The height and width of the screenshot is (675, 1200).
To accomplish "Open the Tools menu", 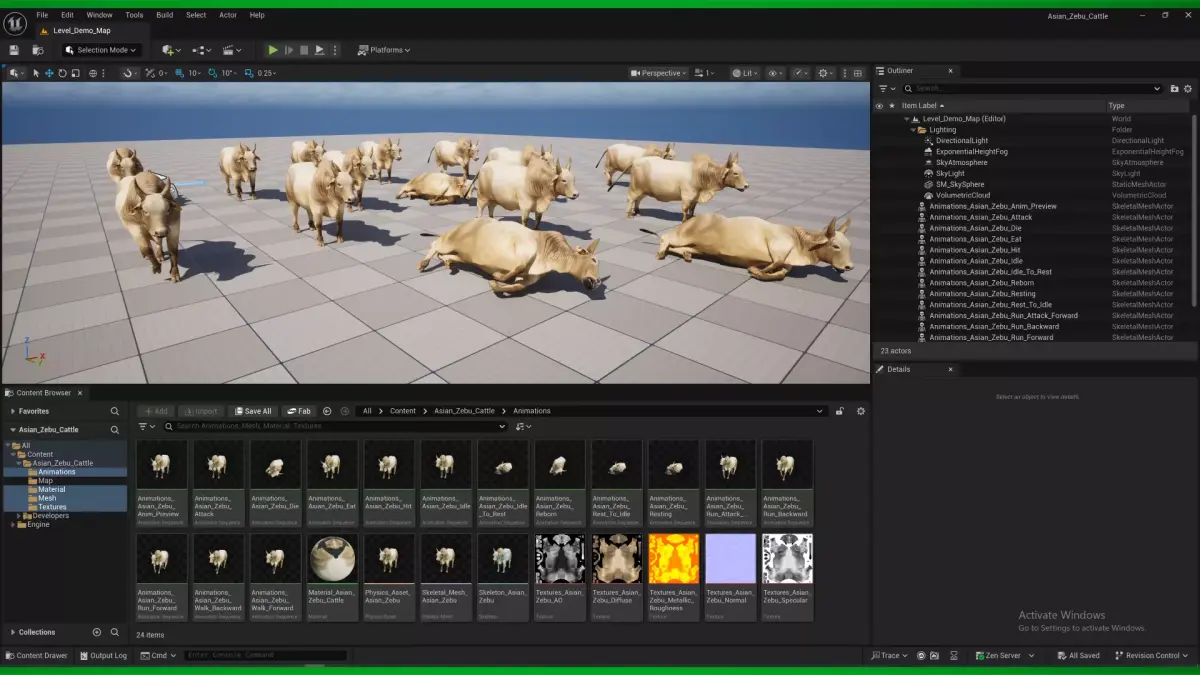I will 134,15.
